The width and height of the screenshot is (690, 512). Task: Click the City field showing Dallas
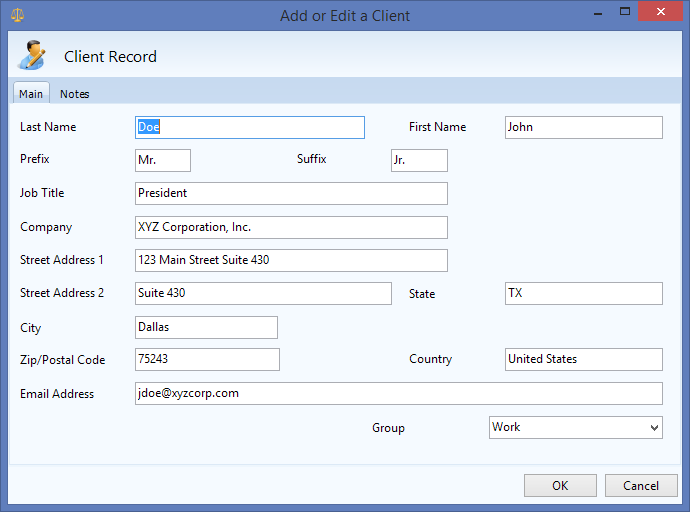pyautogui.click(x=206, y=327)
